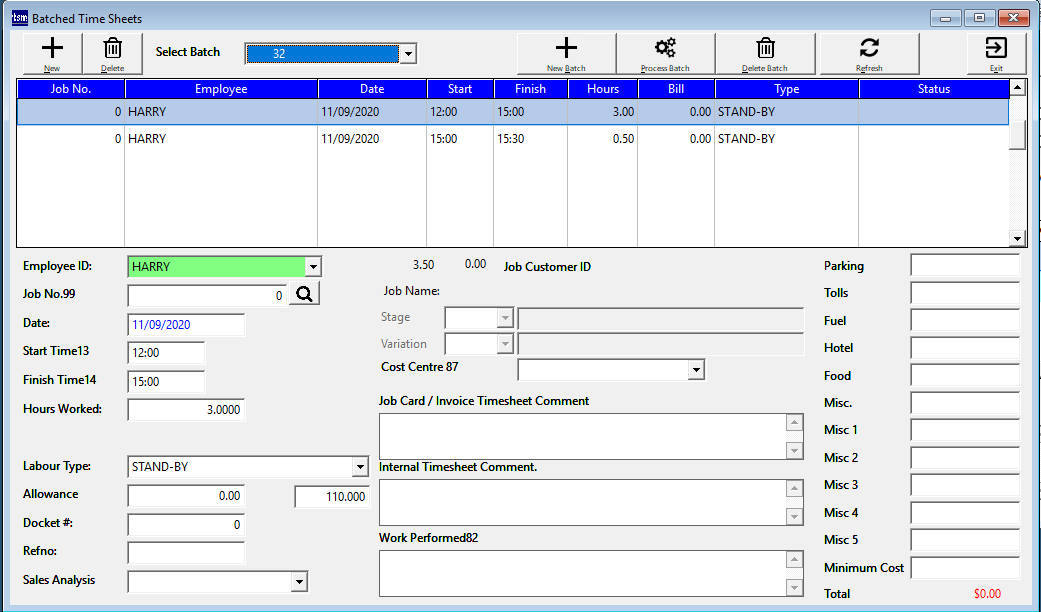The height and width of the screenshot is (612, 1041).
Task: Select the 15:00 to 15:30 HARRY row
Action: tap(400, 138)
